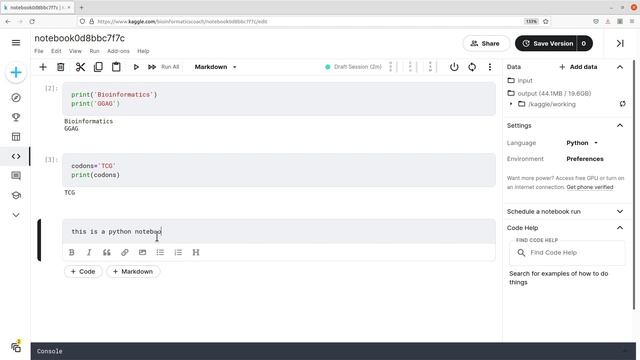Apply Bold formatting in markdown cell

pyautogui.click(x=72, y=252)
